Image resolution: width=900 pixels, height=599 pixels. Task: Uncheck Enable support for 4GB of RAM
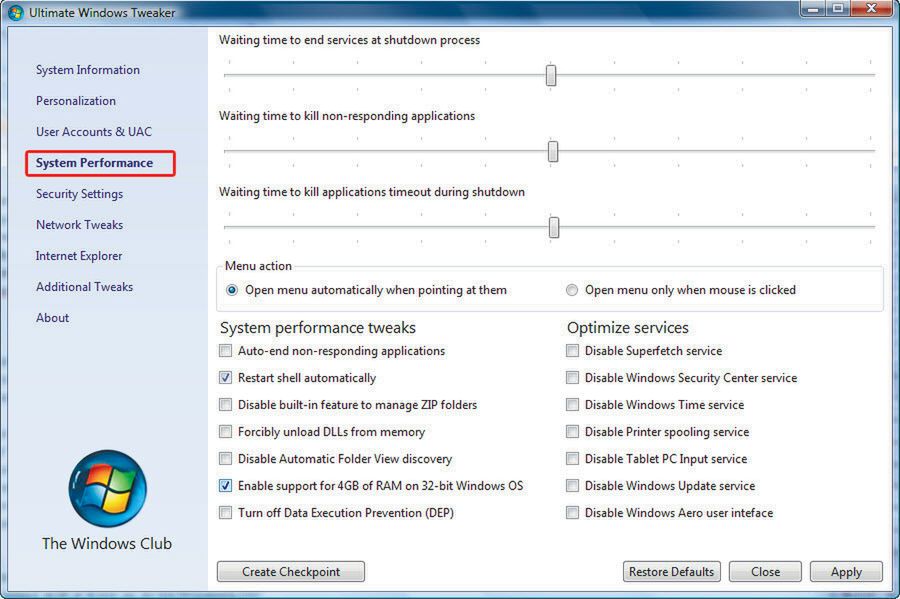pyautogui.click(x=226, y=485)
